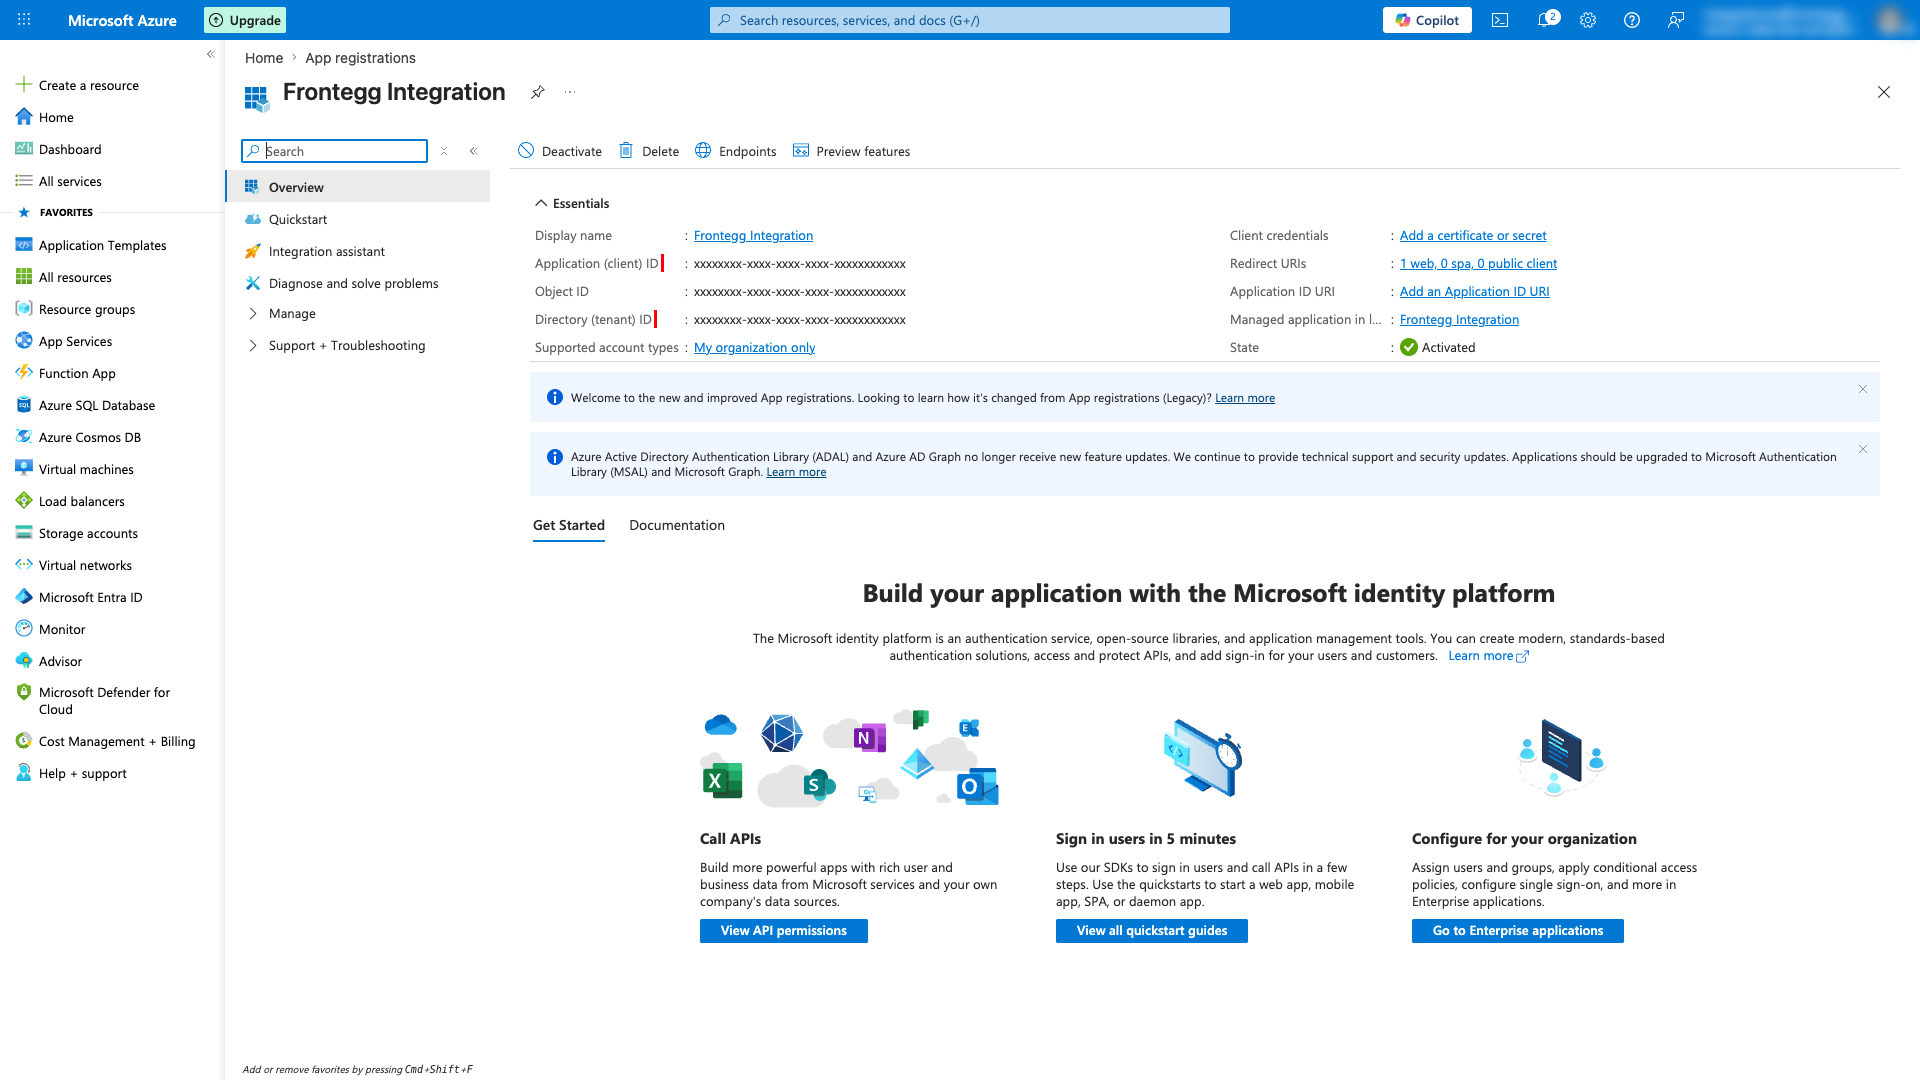The image size is (1920, 1080).
Task: Open portal settings gear
Action: (x=1588, y=20)
